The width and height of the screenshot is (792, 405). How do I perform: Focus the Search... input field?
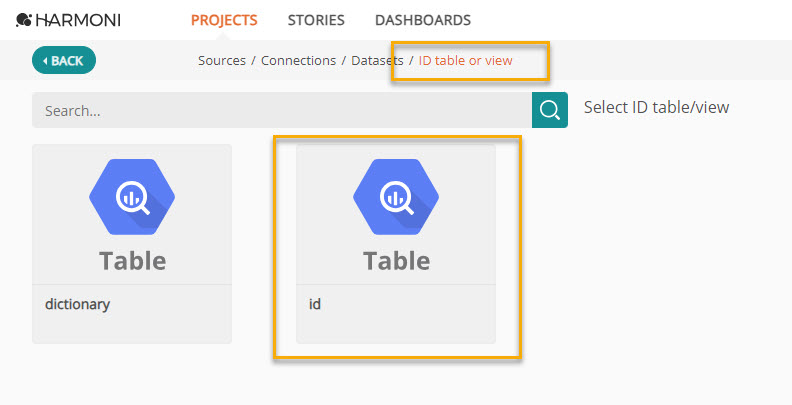click(x=282, y=110)
